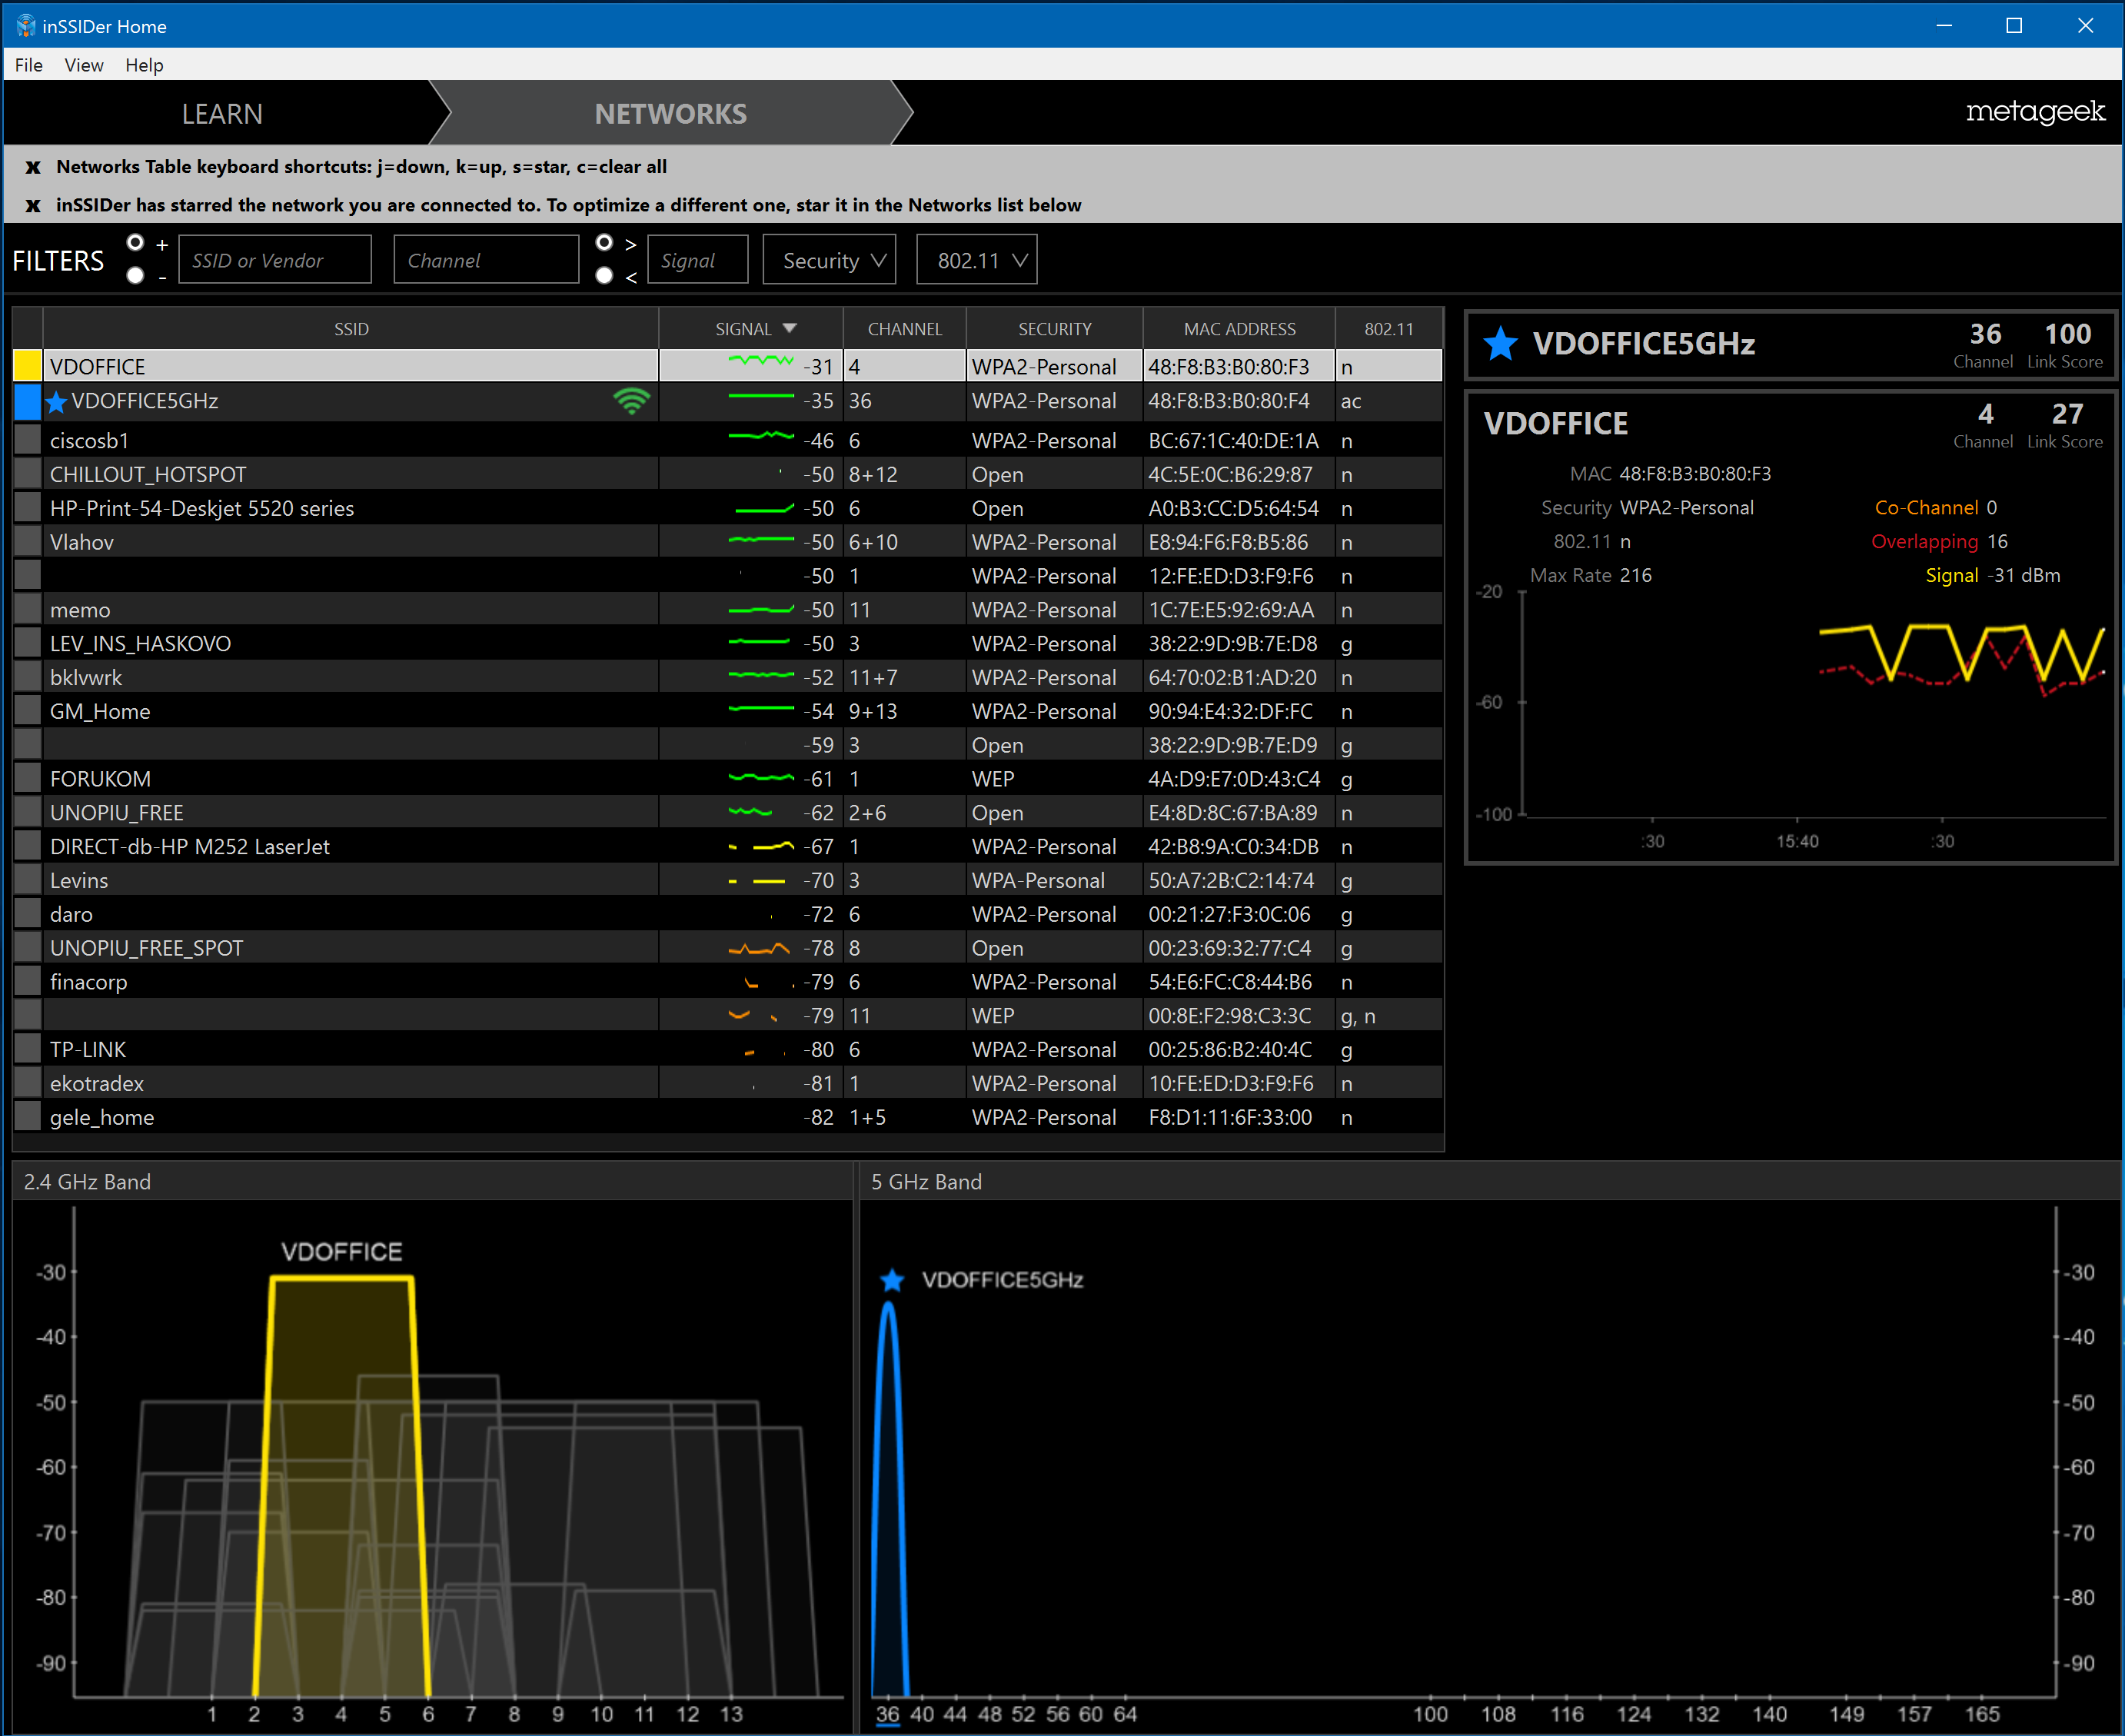Select the ekotradex network row
This screenshot has height=1736, width=2125.
click(728, 1084)
